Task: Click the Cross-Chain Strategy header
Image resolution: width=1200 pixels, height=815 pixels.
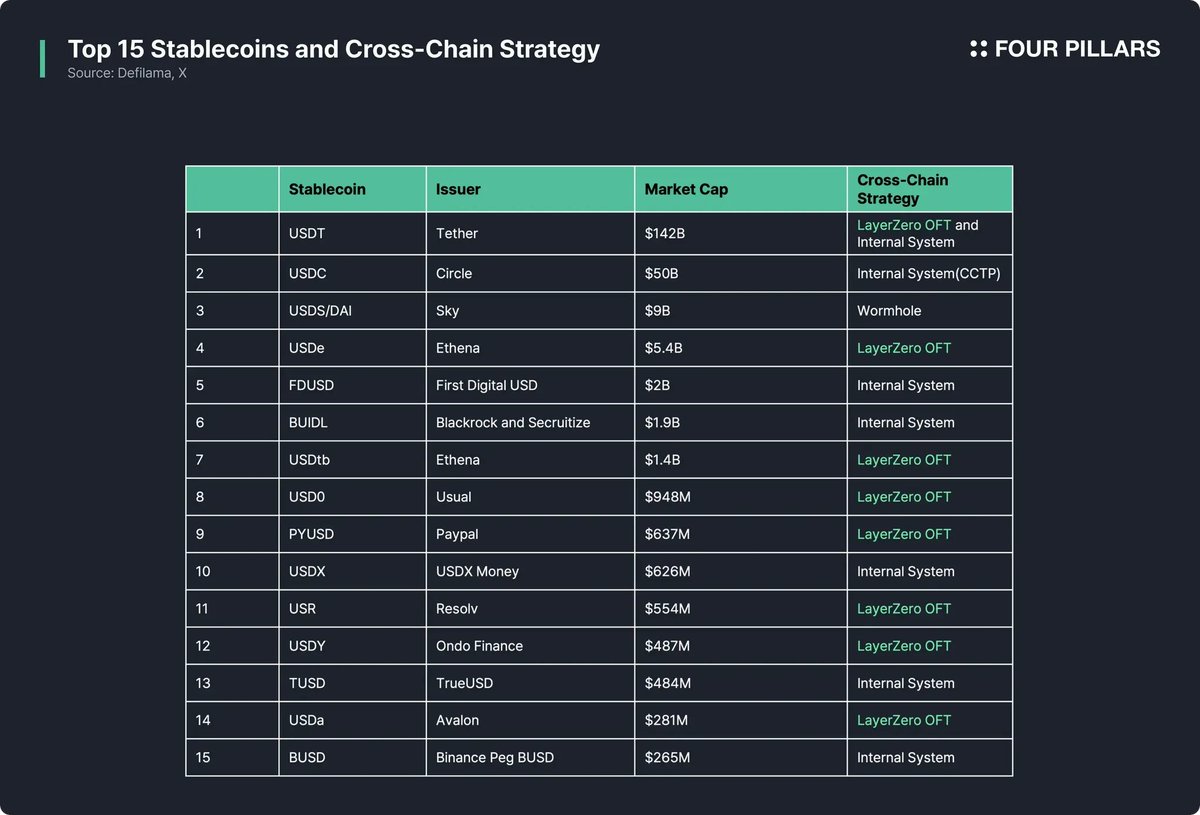Action: (902, 189)
